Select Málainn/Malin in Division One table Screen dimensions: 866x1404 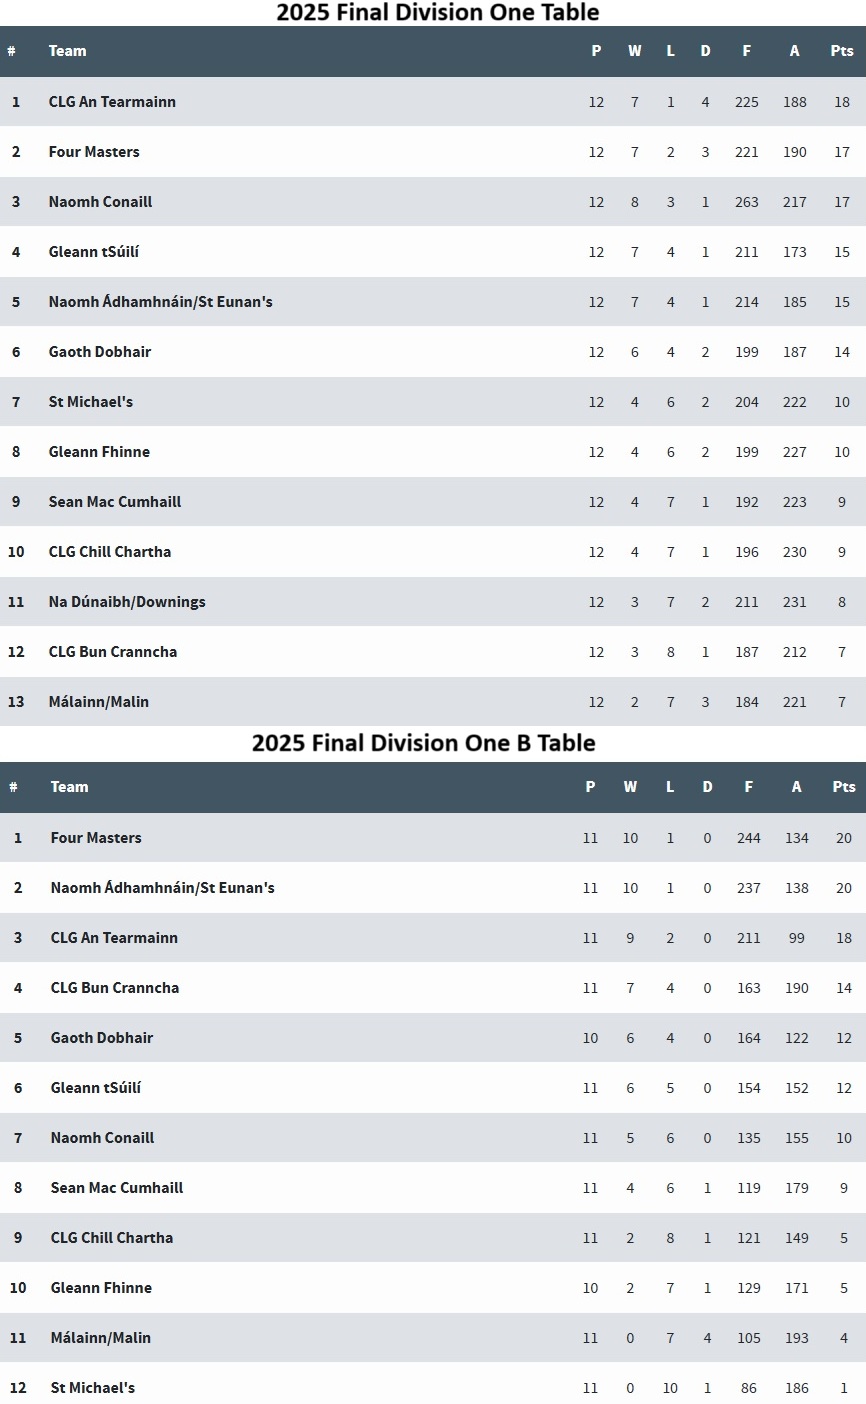coord(99,702)
